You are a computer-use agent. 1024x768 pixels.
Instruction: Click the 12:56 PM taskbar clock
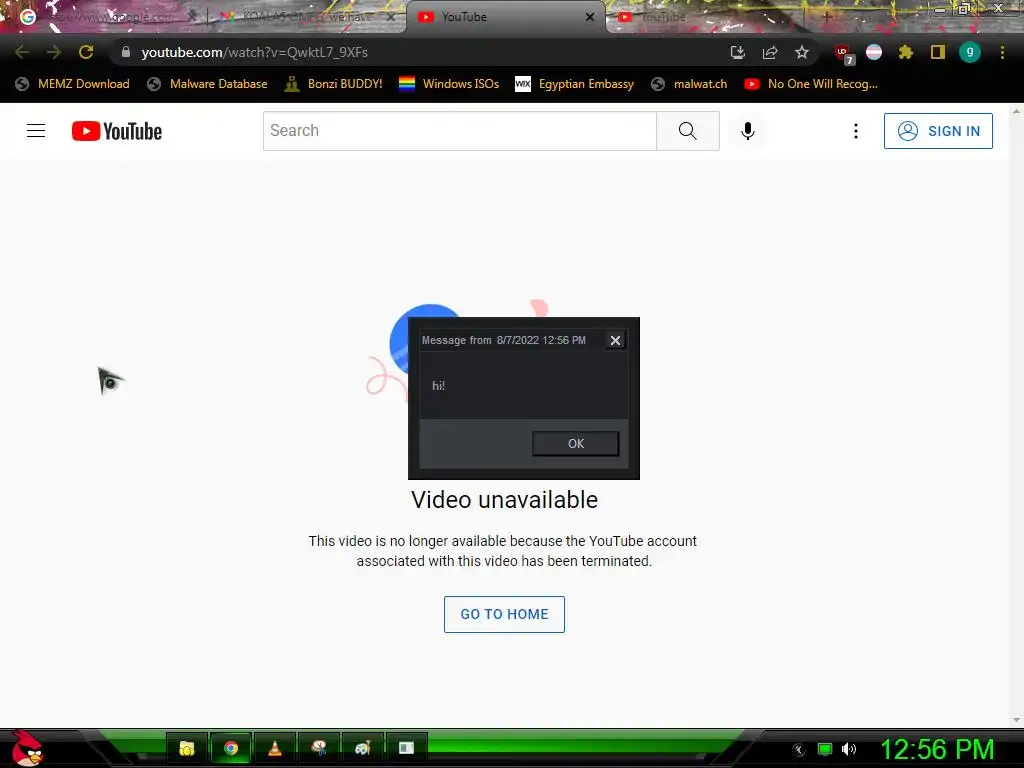(x=937, y=749)
